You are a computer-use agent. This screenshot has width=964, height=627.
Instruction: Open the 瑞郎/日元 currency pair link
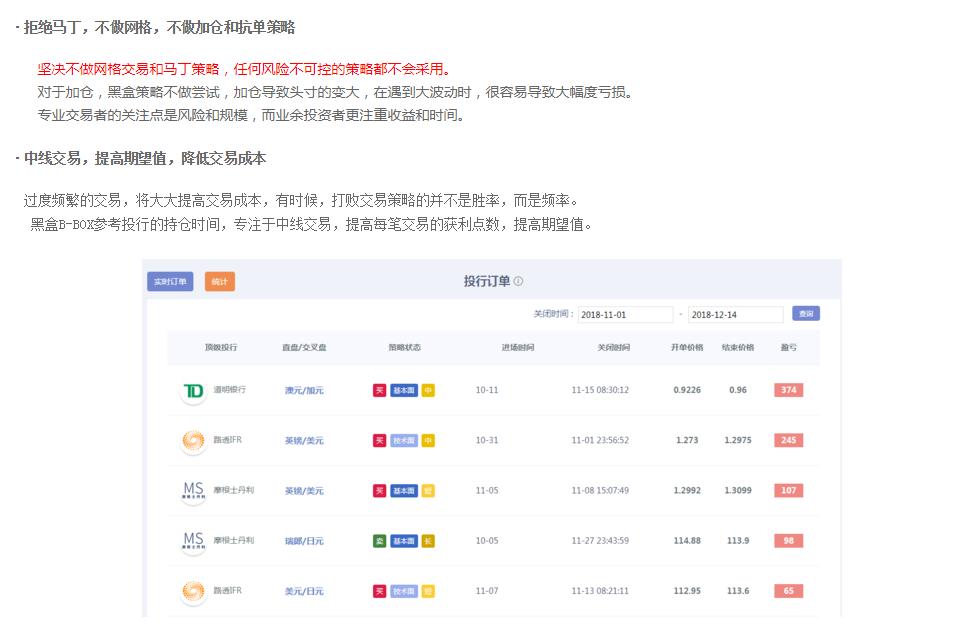click(304, 541)
